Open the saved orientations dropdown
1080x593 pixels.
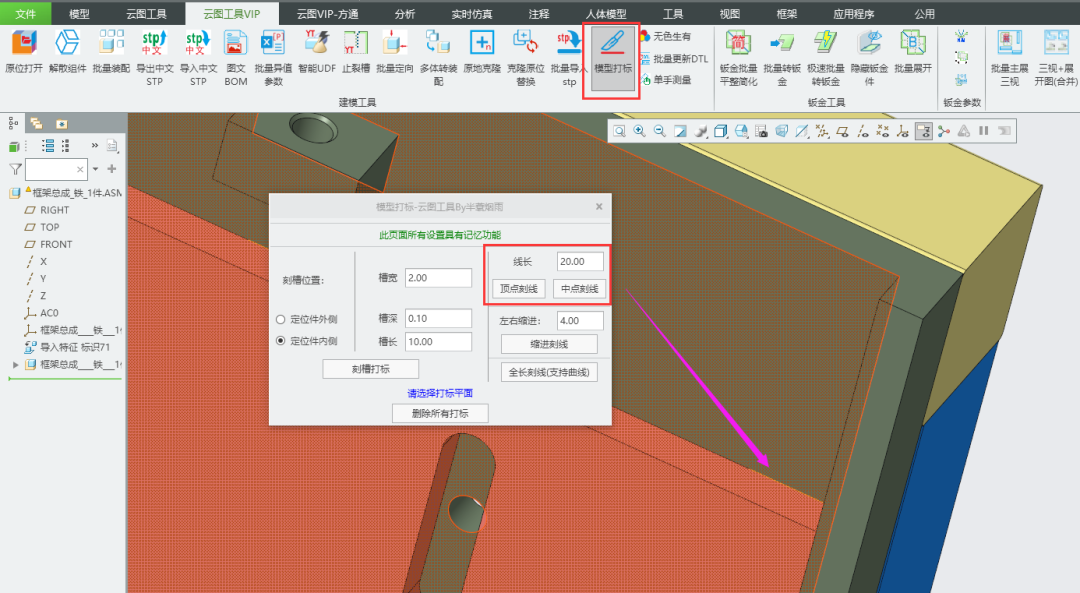tap(741, 131)
